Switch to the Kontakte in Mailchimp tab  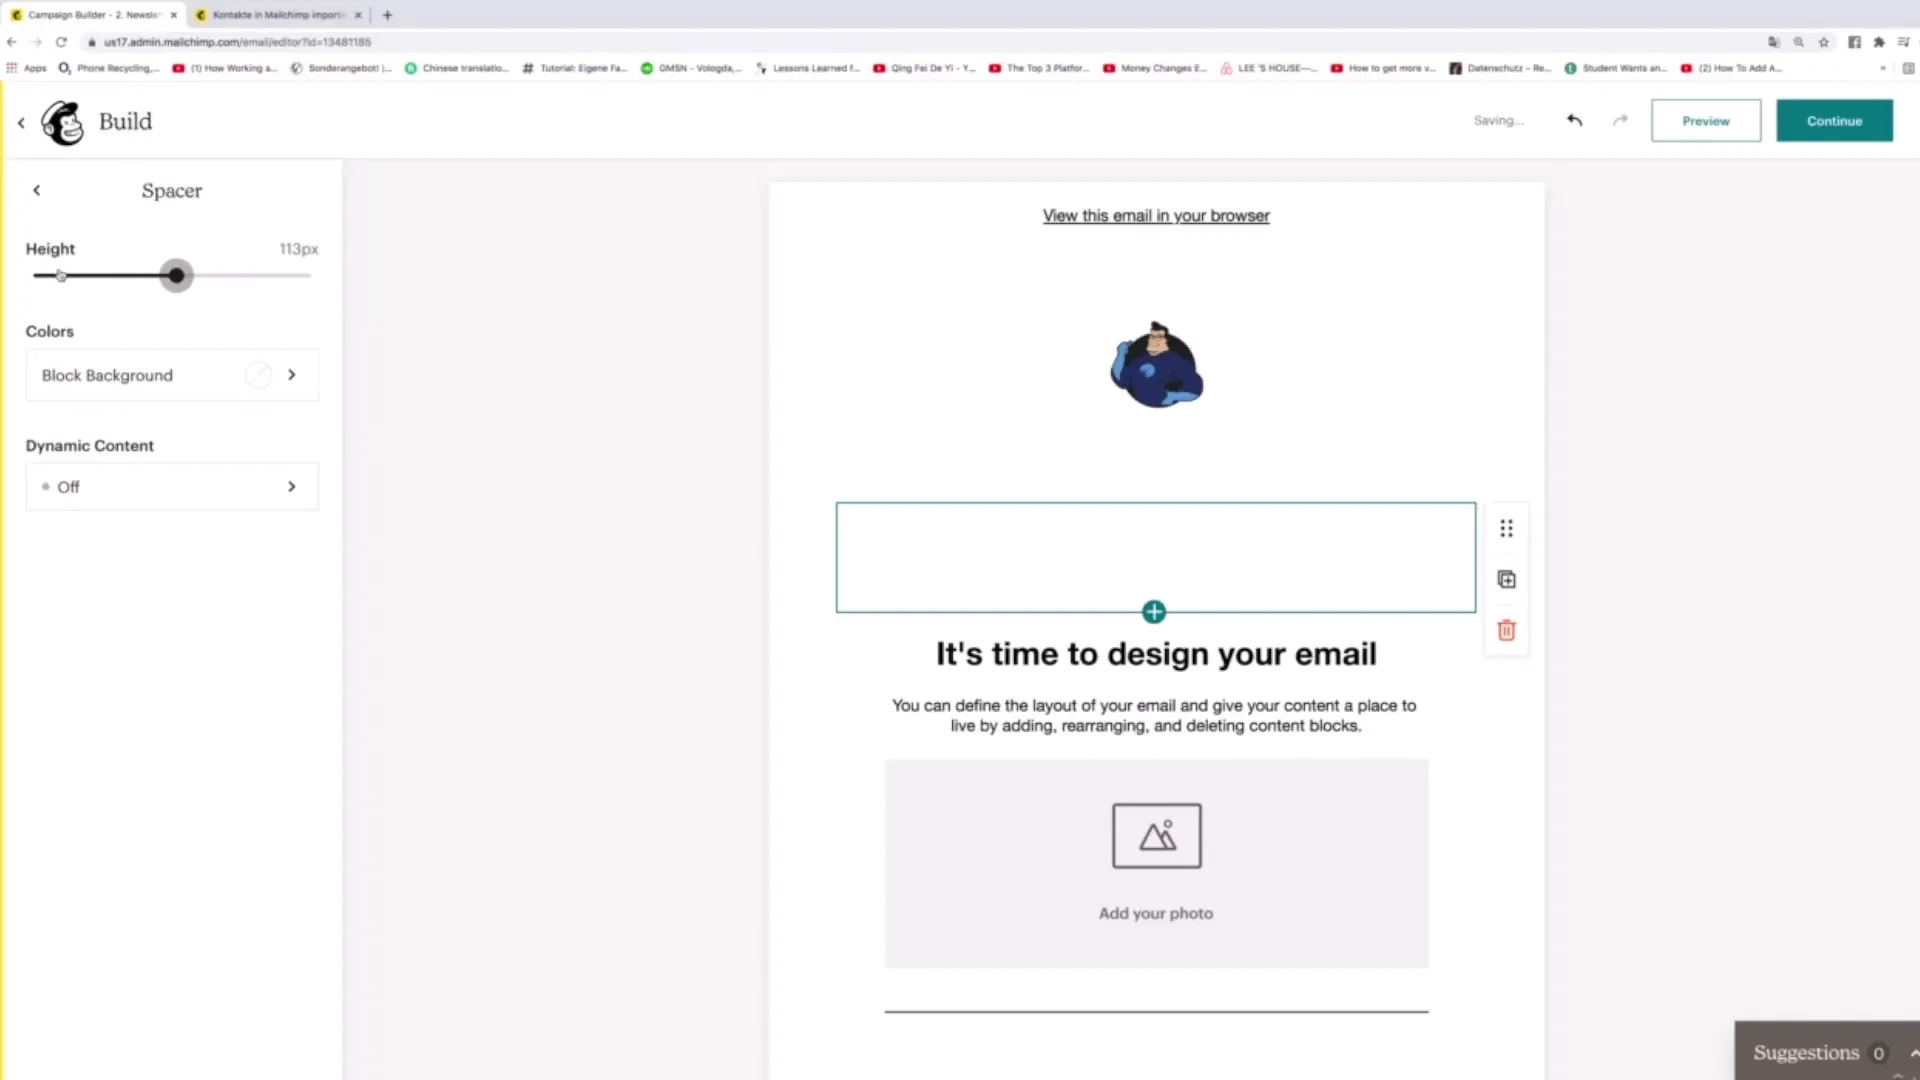pyautogui.click(x=278, y=15)
